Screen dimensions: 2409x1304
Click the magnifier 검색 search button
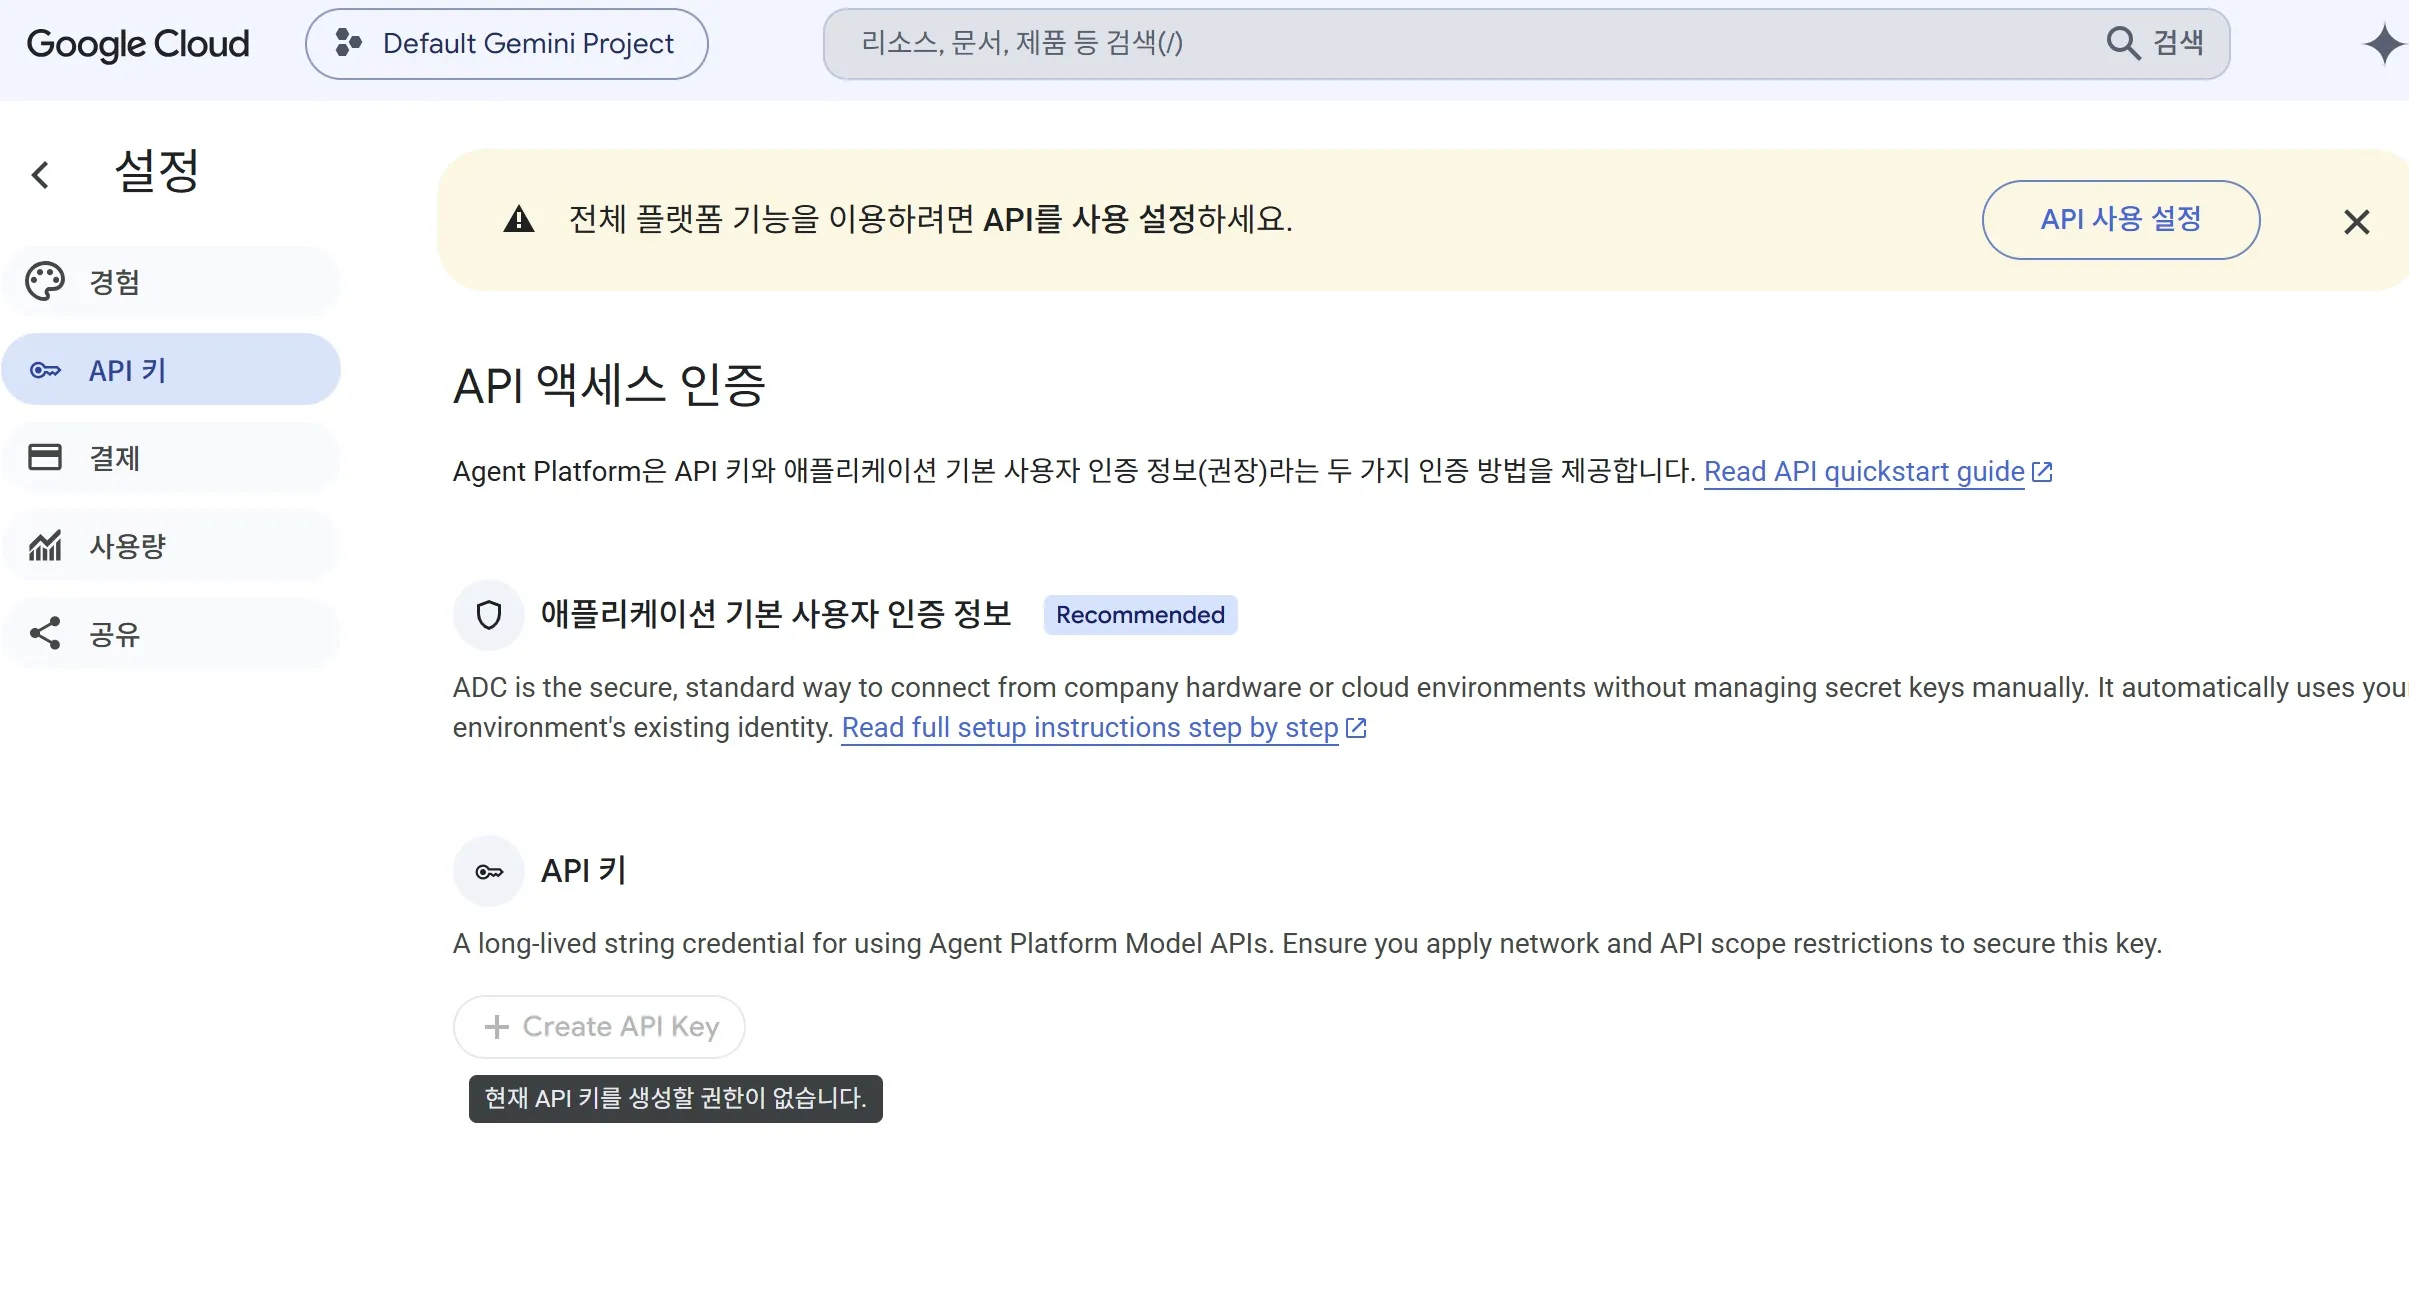(2155, 43)
